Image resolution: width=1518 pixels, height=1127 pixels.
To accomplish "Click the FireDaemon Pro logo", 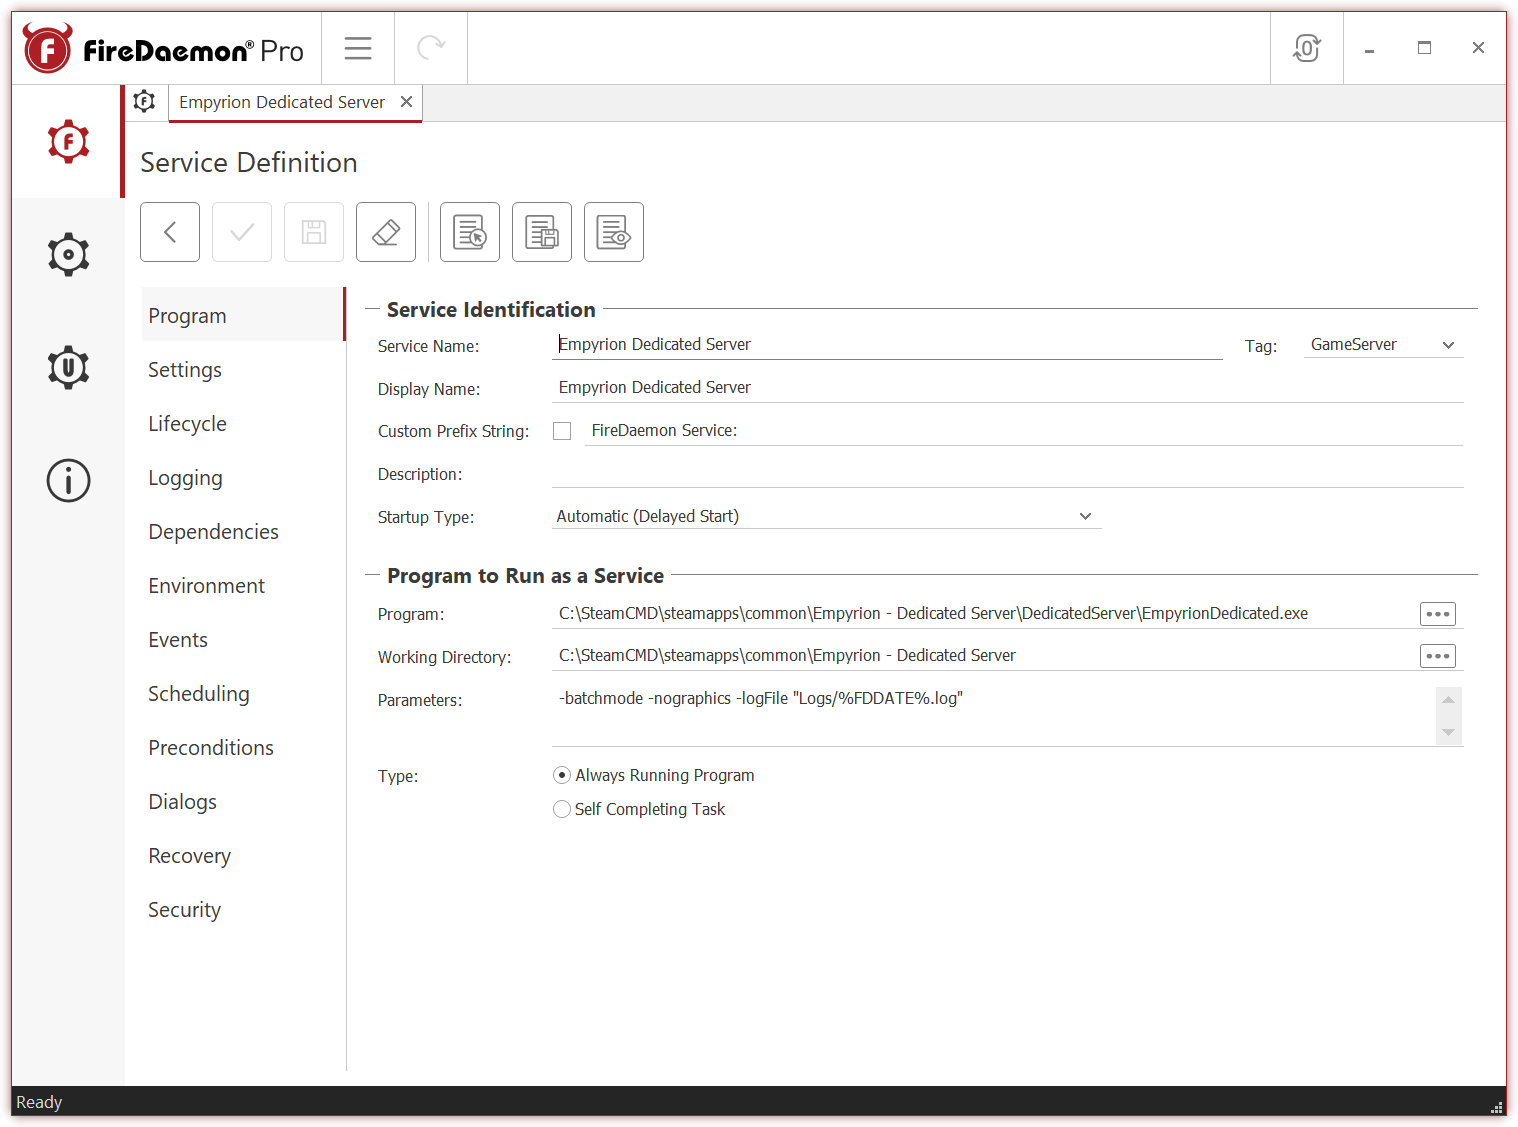I will [164, 49].
